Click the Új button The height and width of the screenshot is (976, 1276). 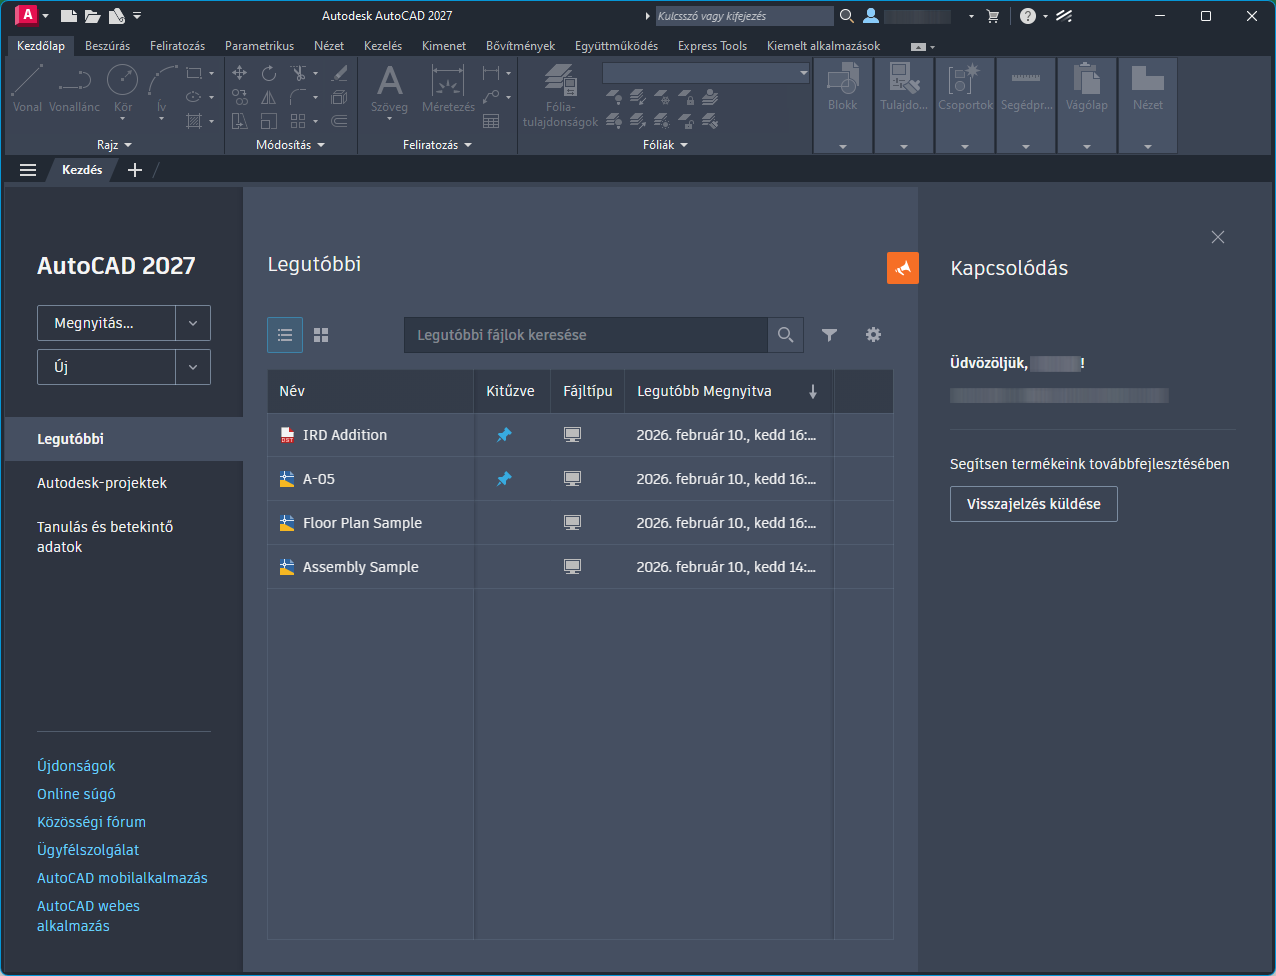pos(106,367)
